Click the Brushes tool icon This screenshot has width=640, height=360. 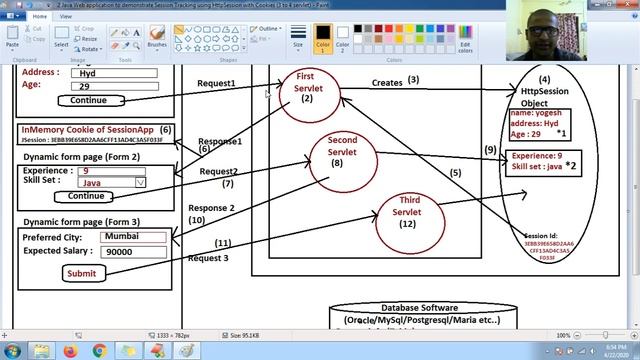pos(157,33)
